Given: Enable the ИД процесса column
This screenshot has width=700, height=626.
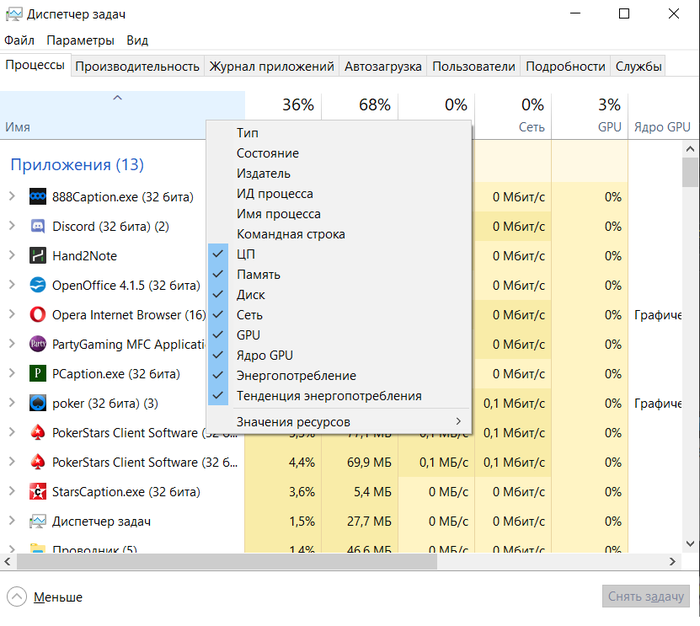Looking at the screenshot, I should (338, 193).
